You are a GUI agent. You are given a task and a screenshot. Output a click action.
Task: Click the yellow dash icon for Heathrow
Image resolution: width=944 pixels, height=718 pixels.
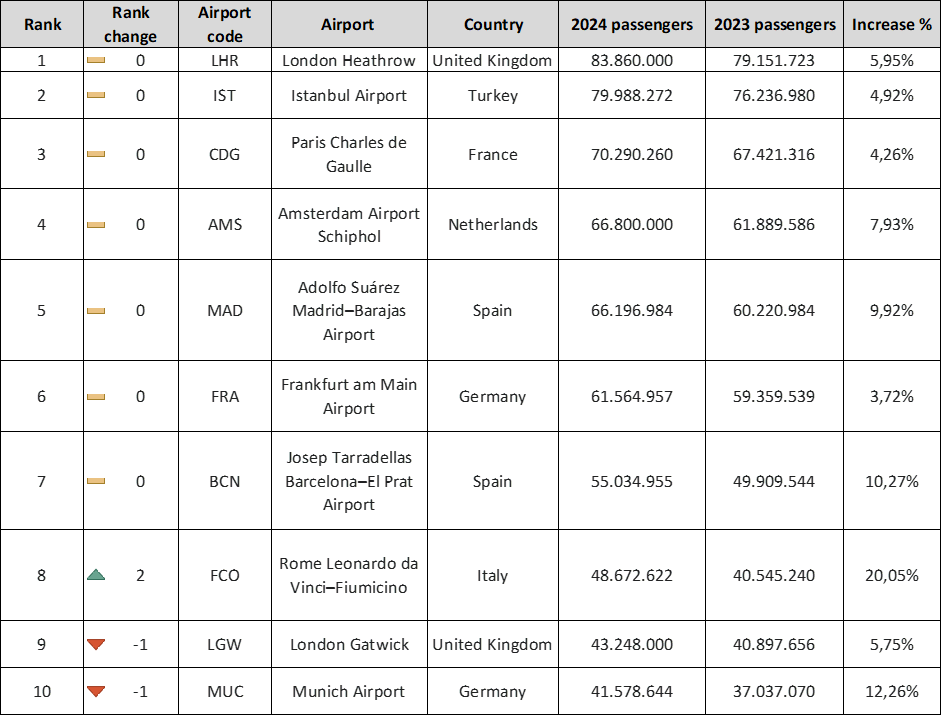tap(96, 61)
